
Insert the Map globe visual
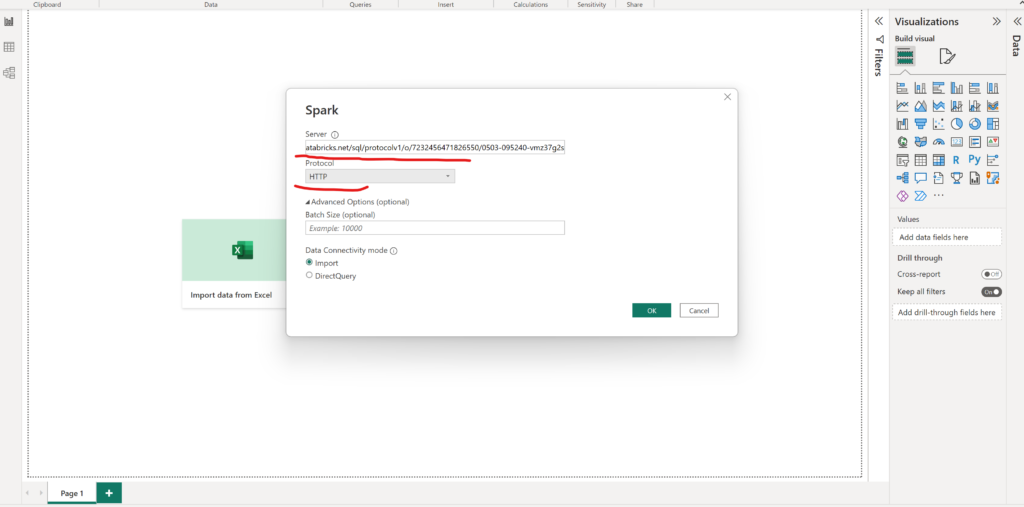903,141
